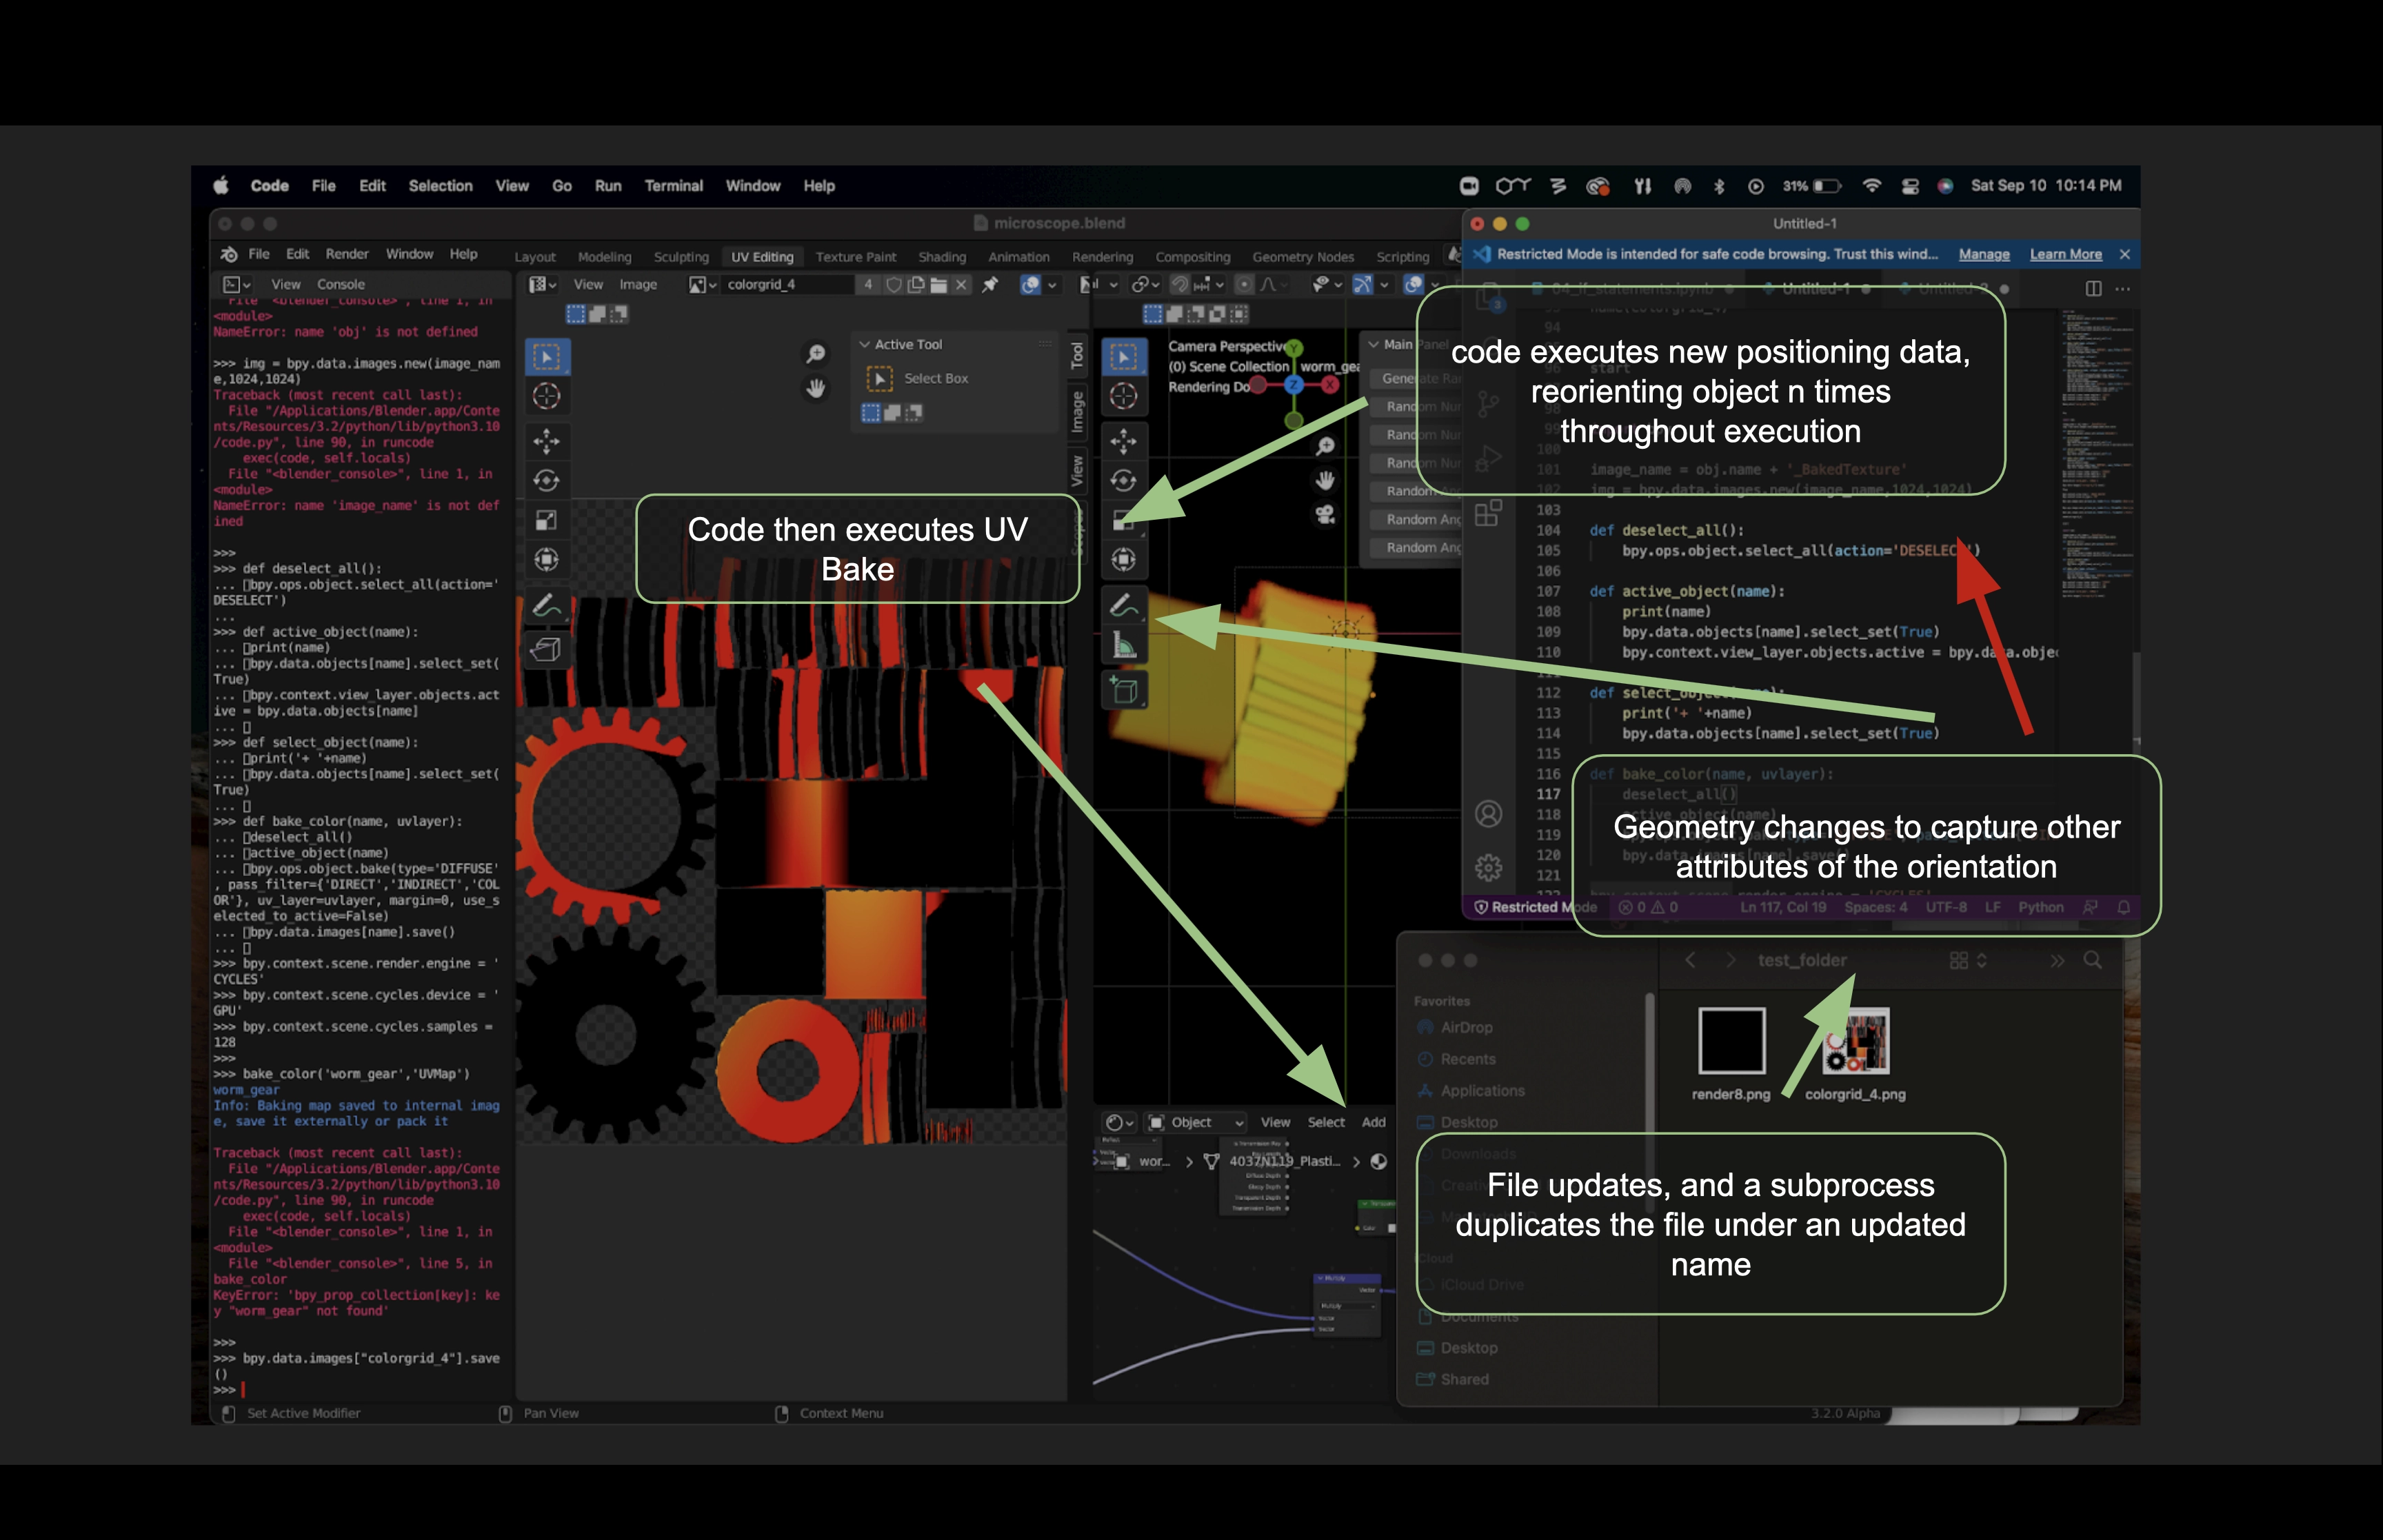Click the red X axis on the viewport gizmo
The height and width of the screenshot is (1540, 2383).
pyautogui.click(x=1330, y=384)
